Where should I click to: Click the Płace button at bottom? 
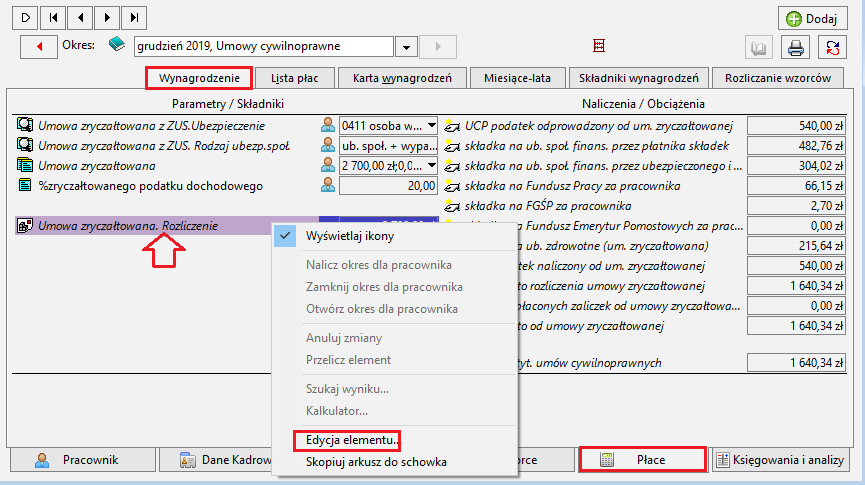(643, 460)
